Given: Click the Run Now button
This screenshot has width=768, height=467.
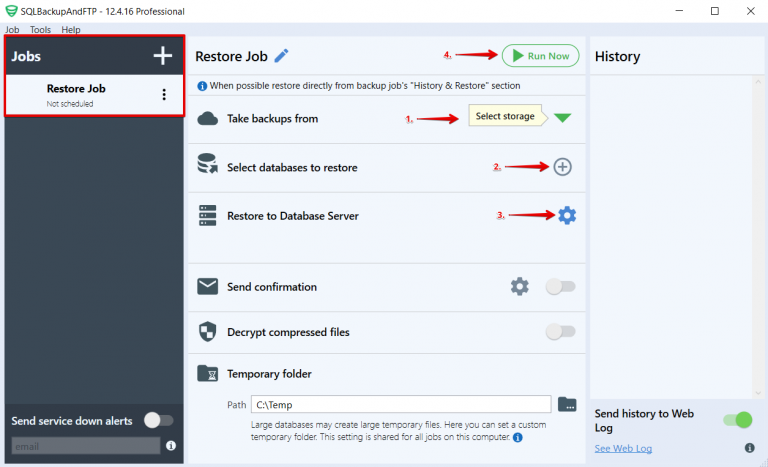Looking at the screenshot, I should [540, 56].
